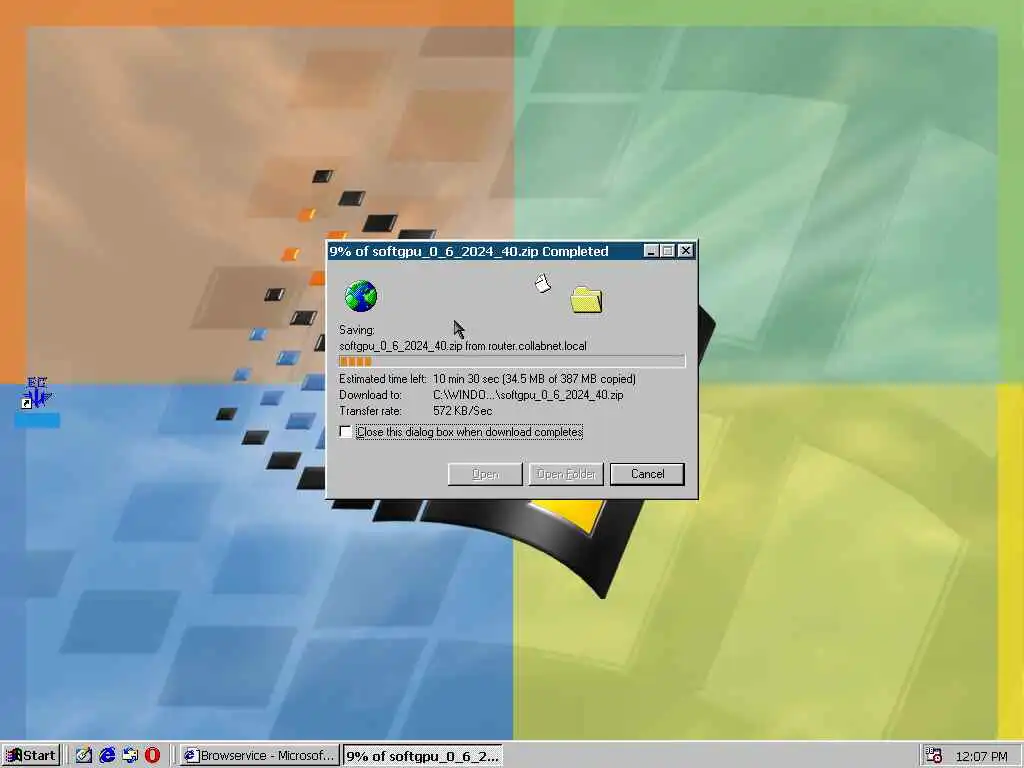Click the 12:07 PM clock
1024x768 pixels.
pos(982,756)
